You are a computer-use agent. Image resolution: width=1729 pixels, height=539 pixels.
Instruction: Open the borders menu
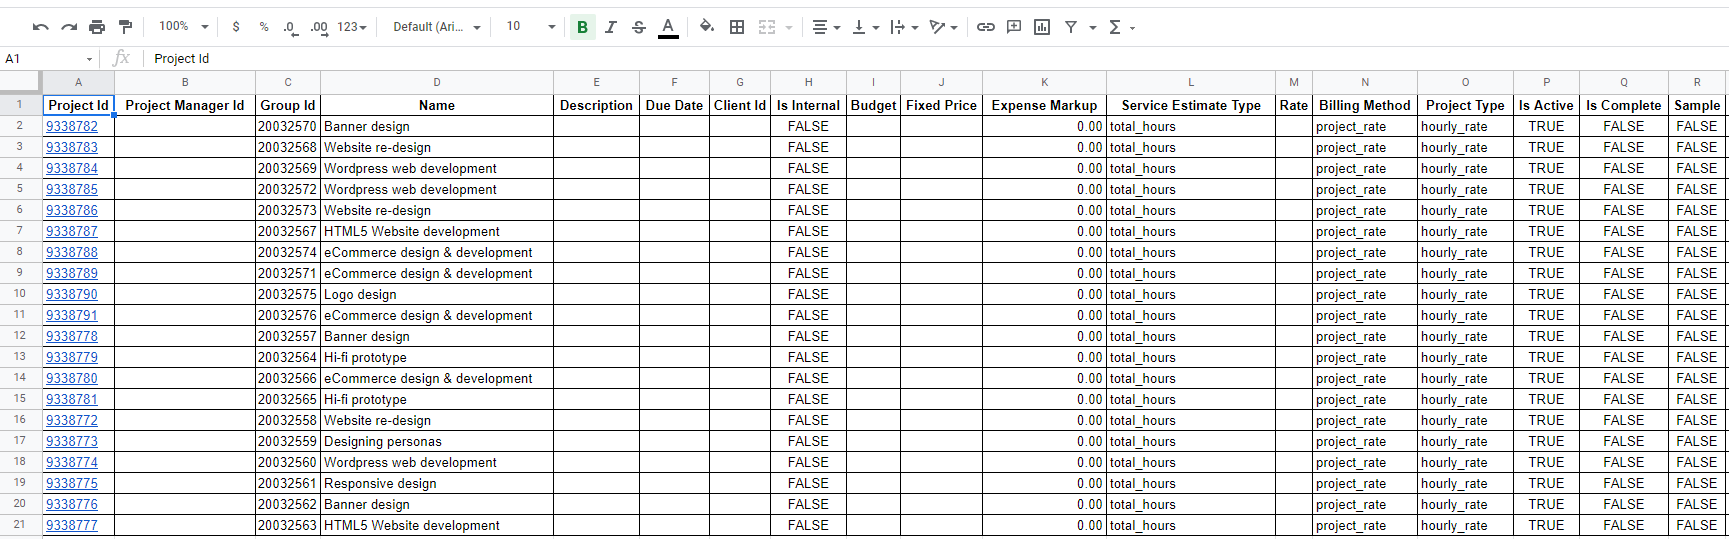737,27
